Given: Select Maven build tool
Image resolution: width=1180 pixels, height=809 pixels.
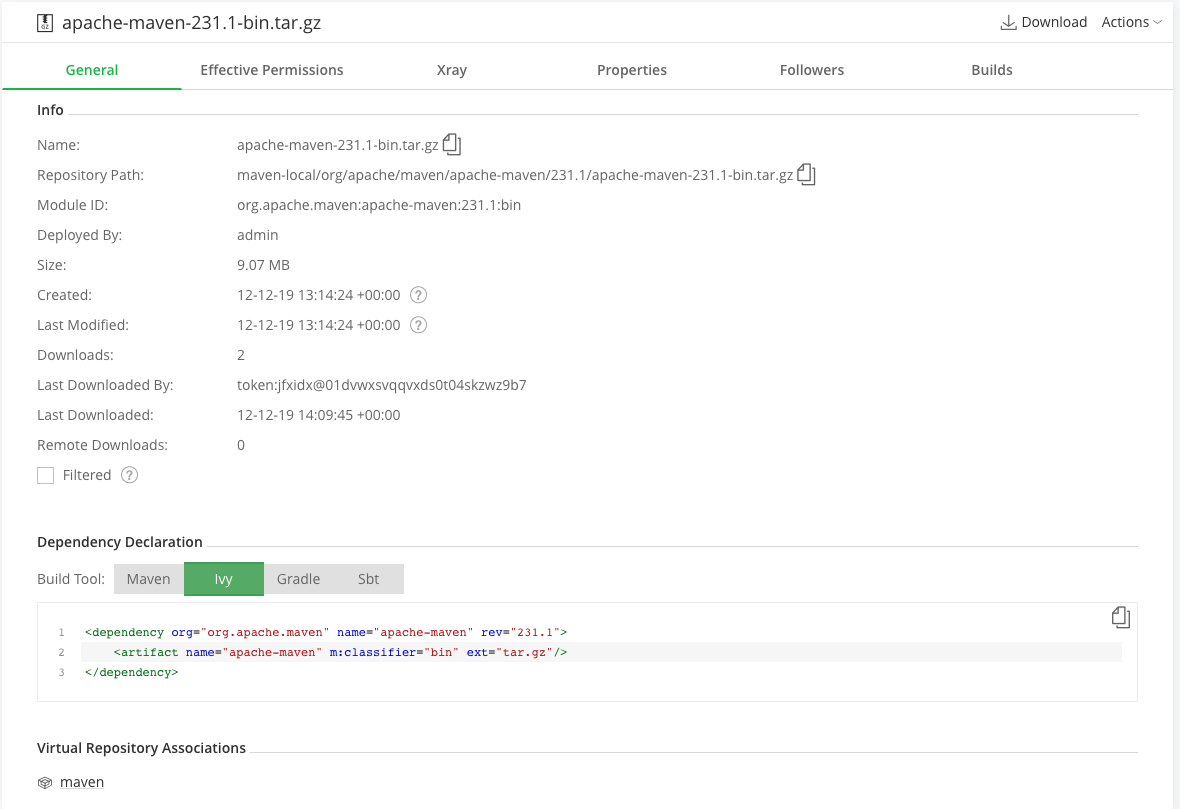Looking at the screenshot, I should [148, 579].
